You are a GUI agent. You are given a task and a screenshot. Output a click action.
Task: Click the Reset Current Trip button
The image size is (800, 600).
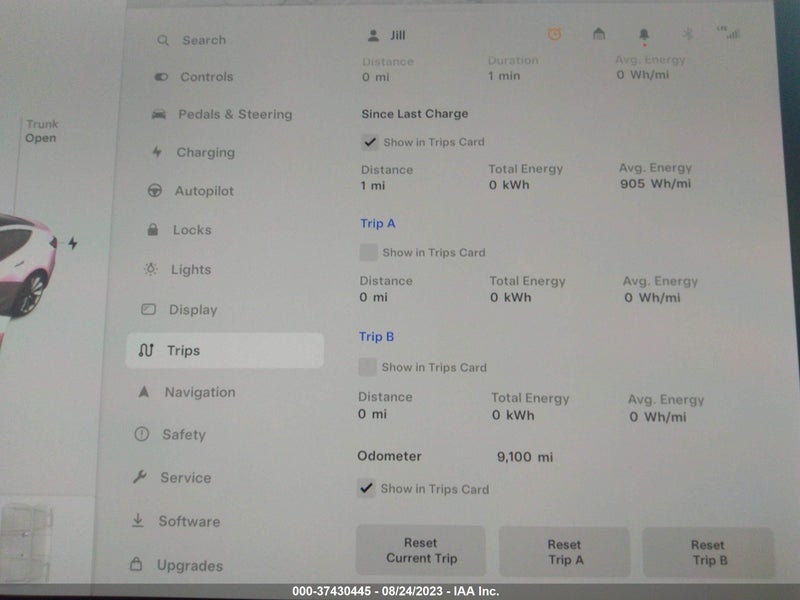(x=421, y=551)
